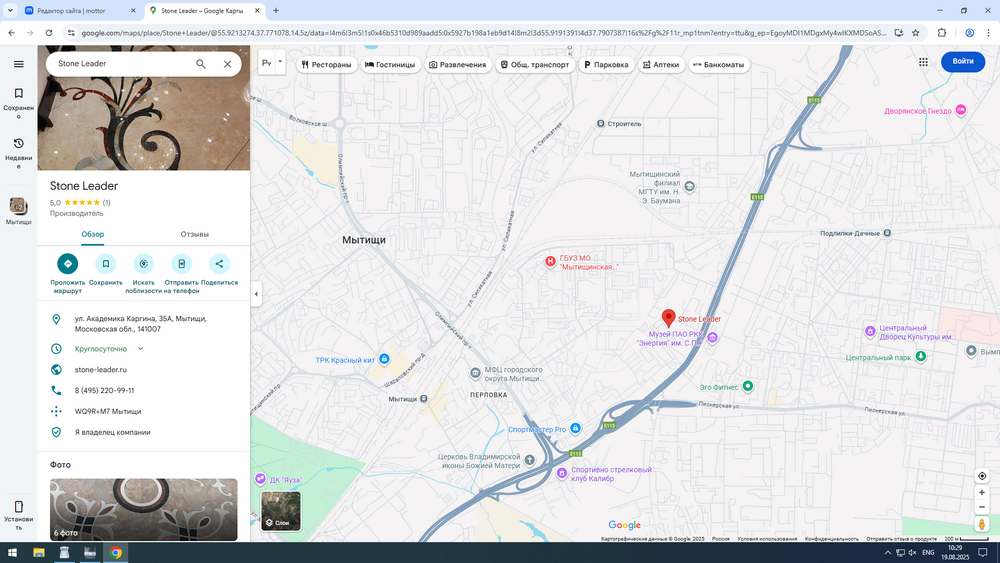1000x563 pixels.
Task: Expand Windows system tray hidden icons
Action: (887, 552)
